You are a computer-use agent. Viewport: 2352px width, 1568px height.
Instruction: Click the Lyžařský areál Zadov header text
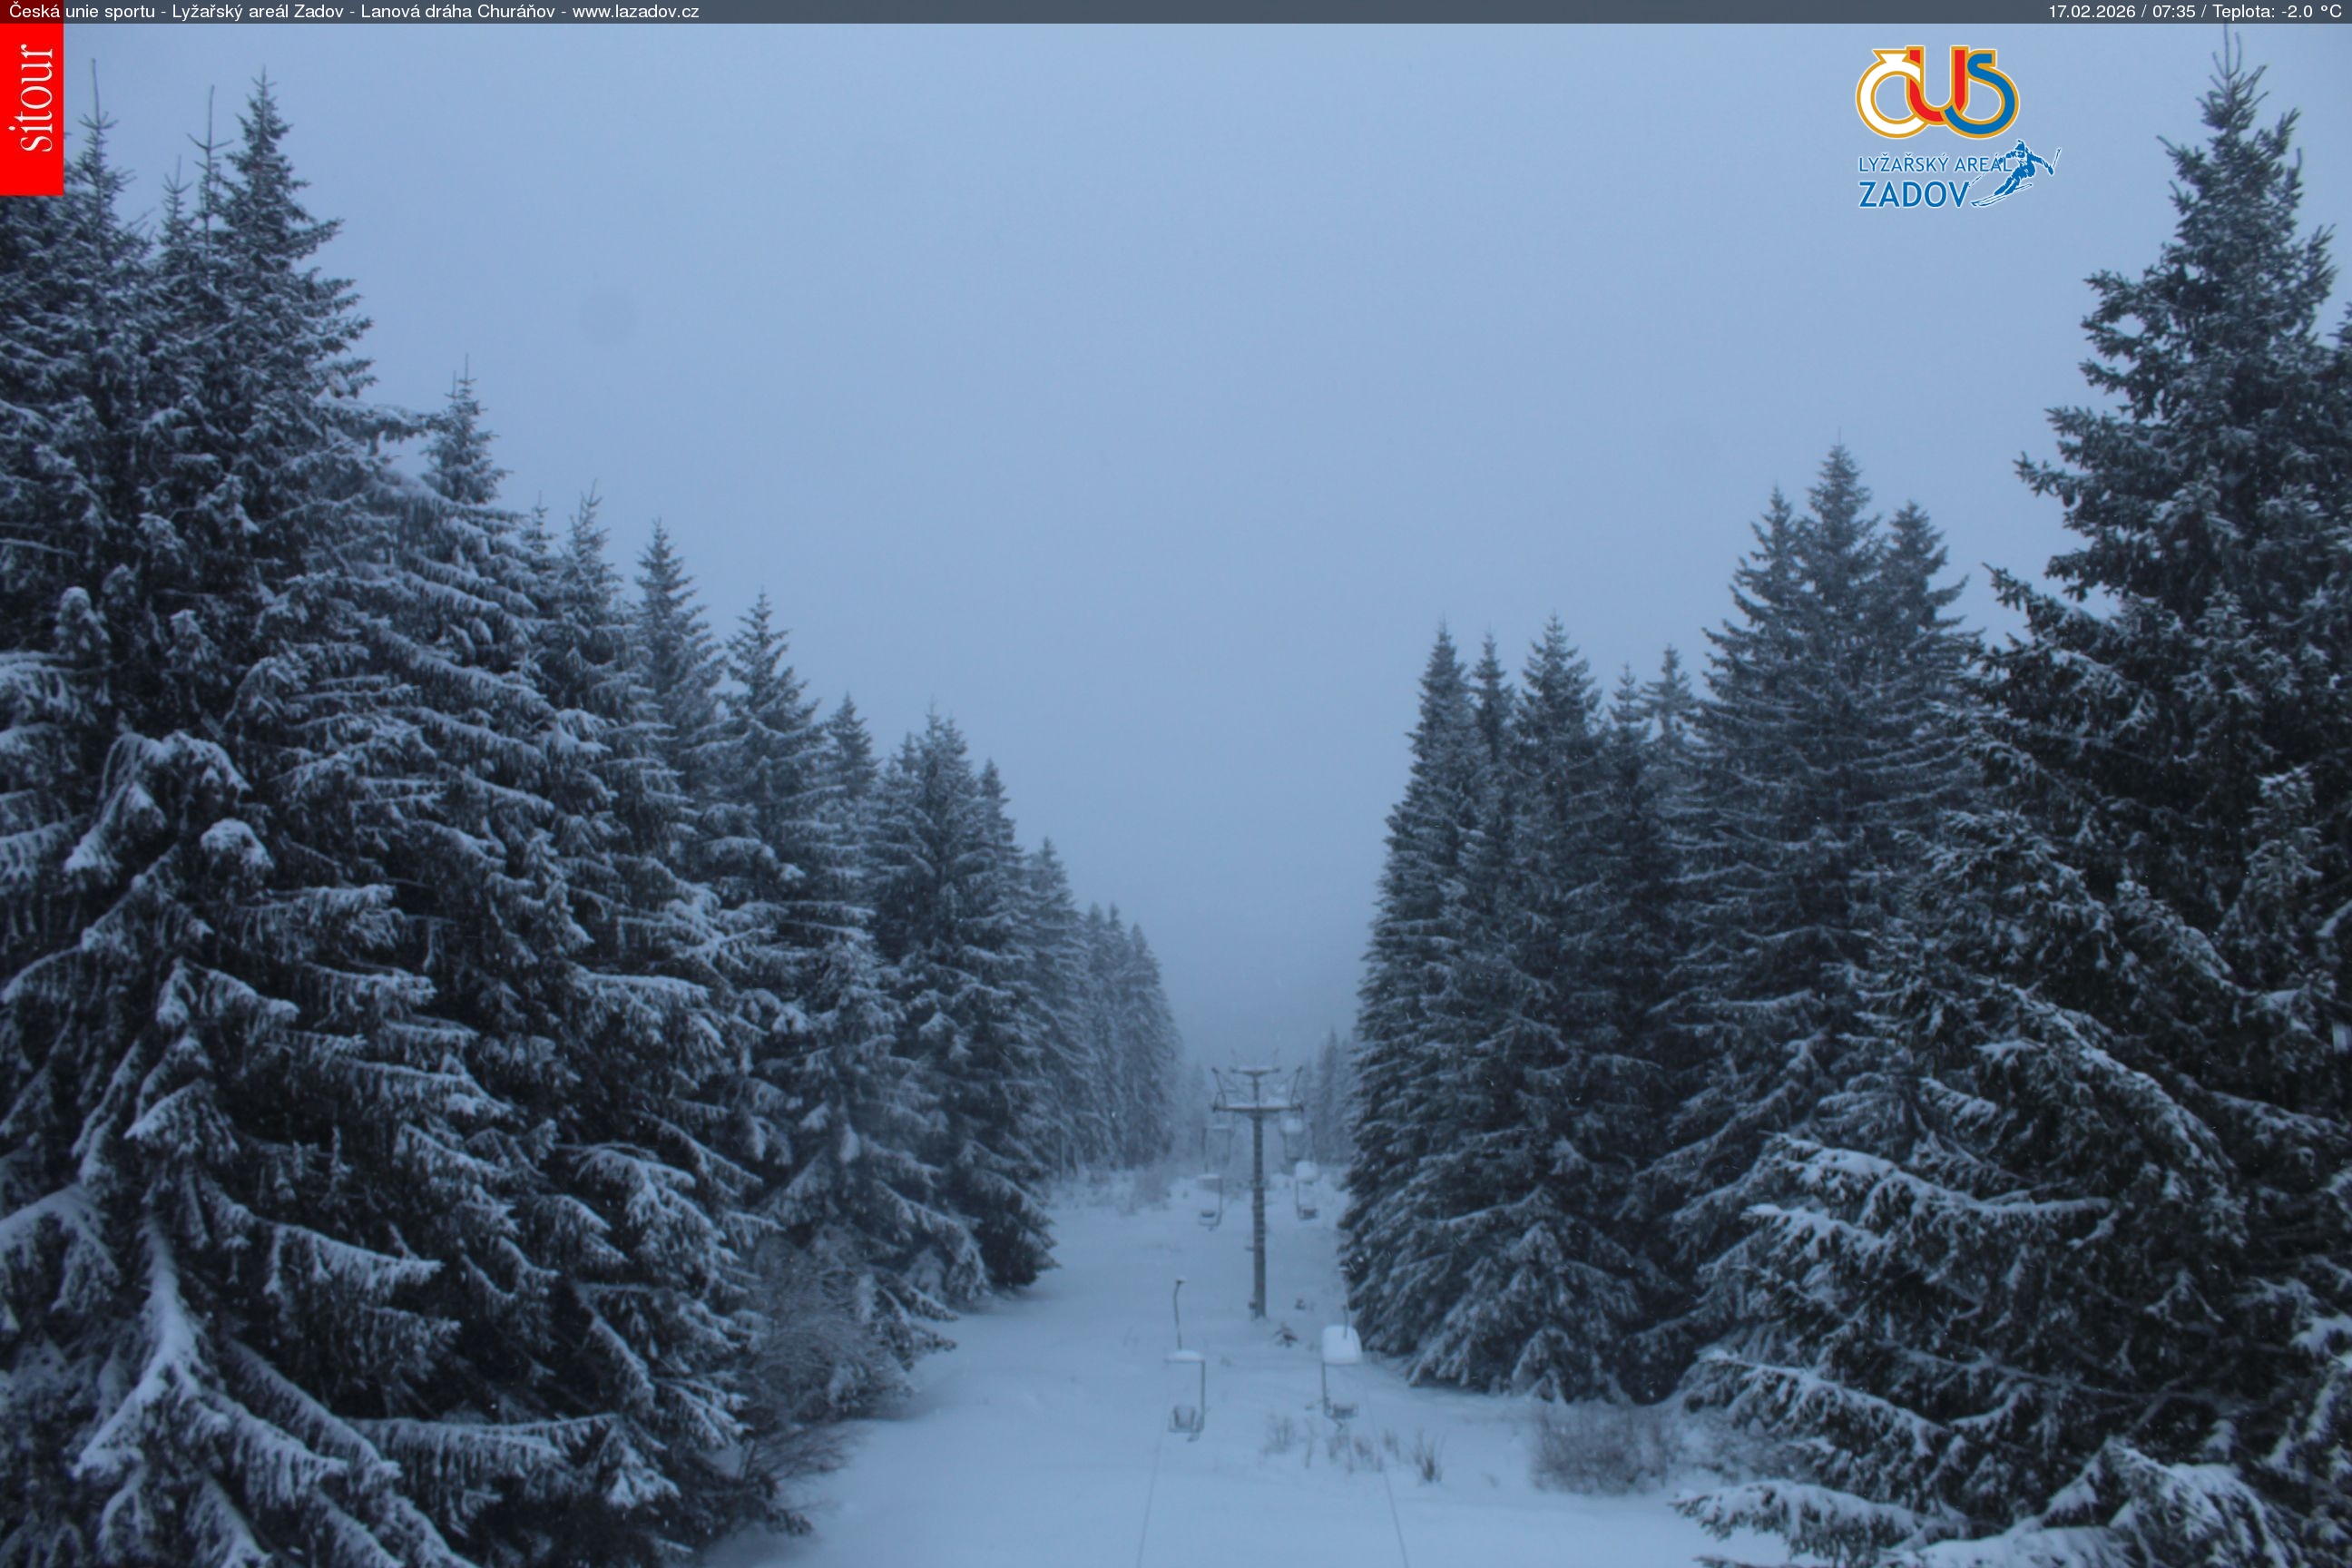coord(257,11)
